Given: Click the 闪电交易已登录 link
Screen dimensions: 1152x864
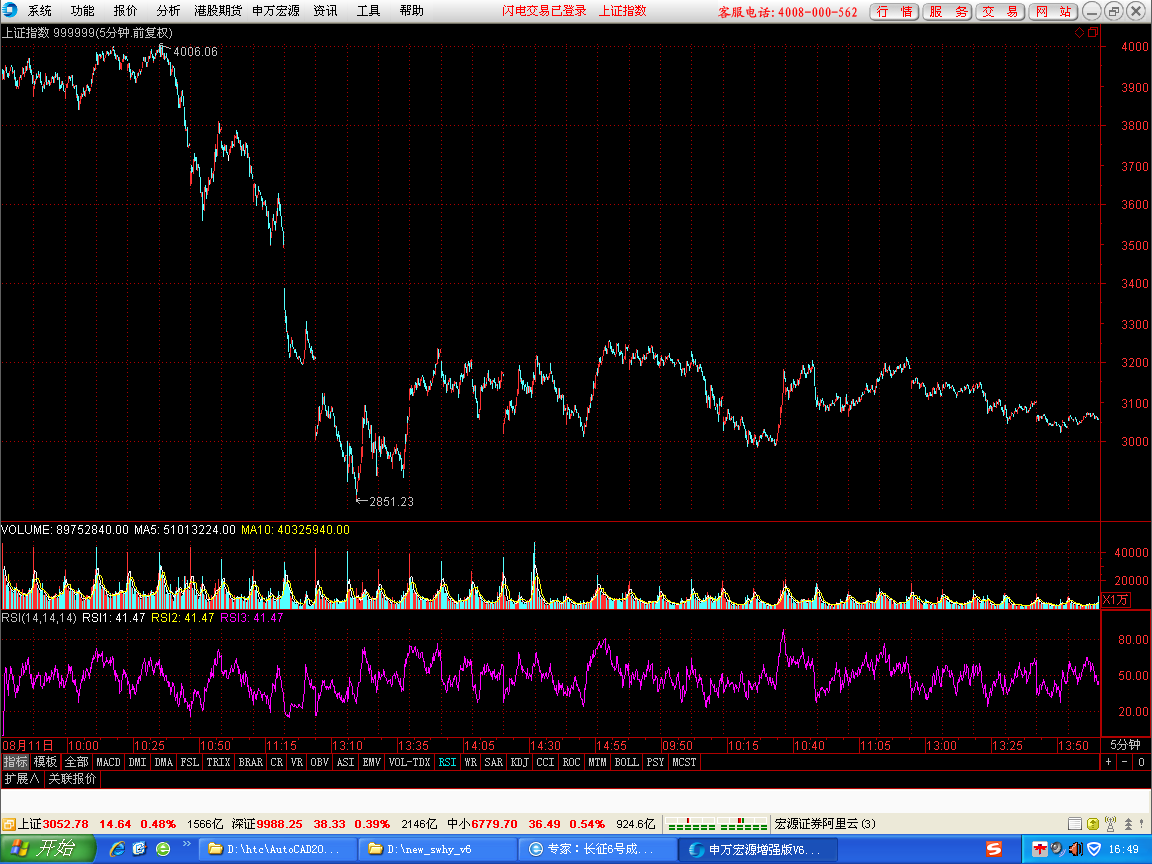Looking at the screenshot, I should 544,11.
